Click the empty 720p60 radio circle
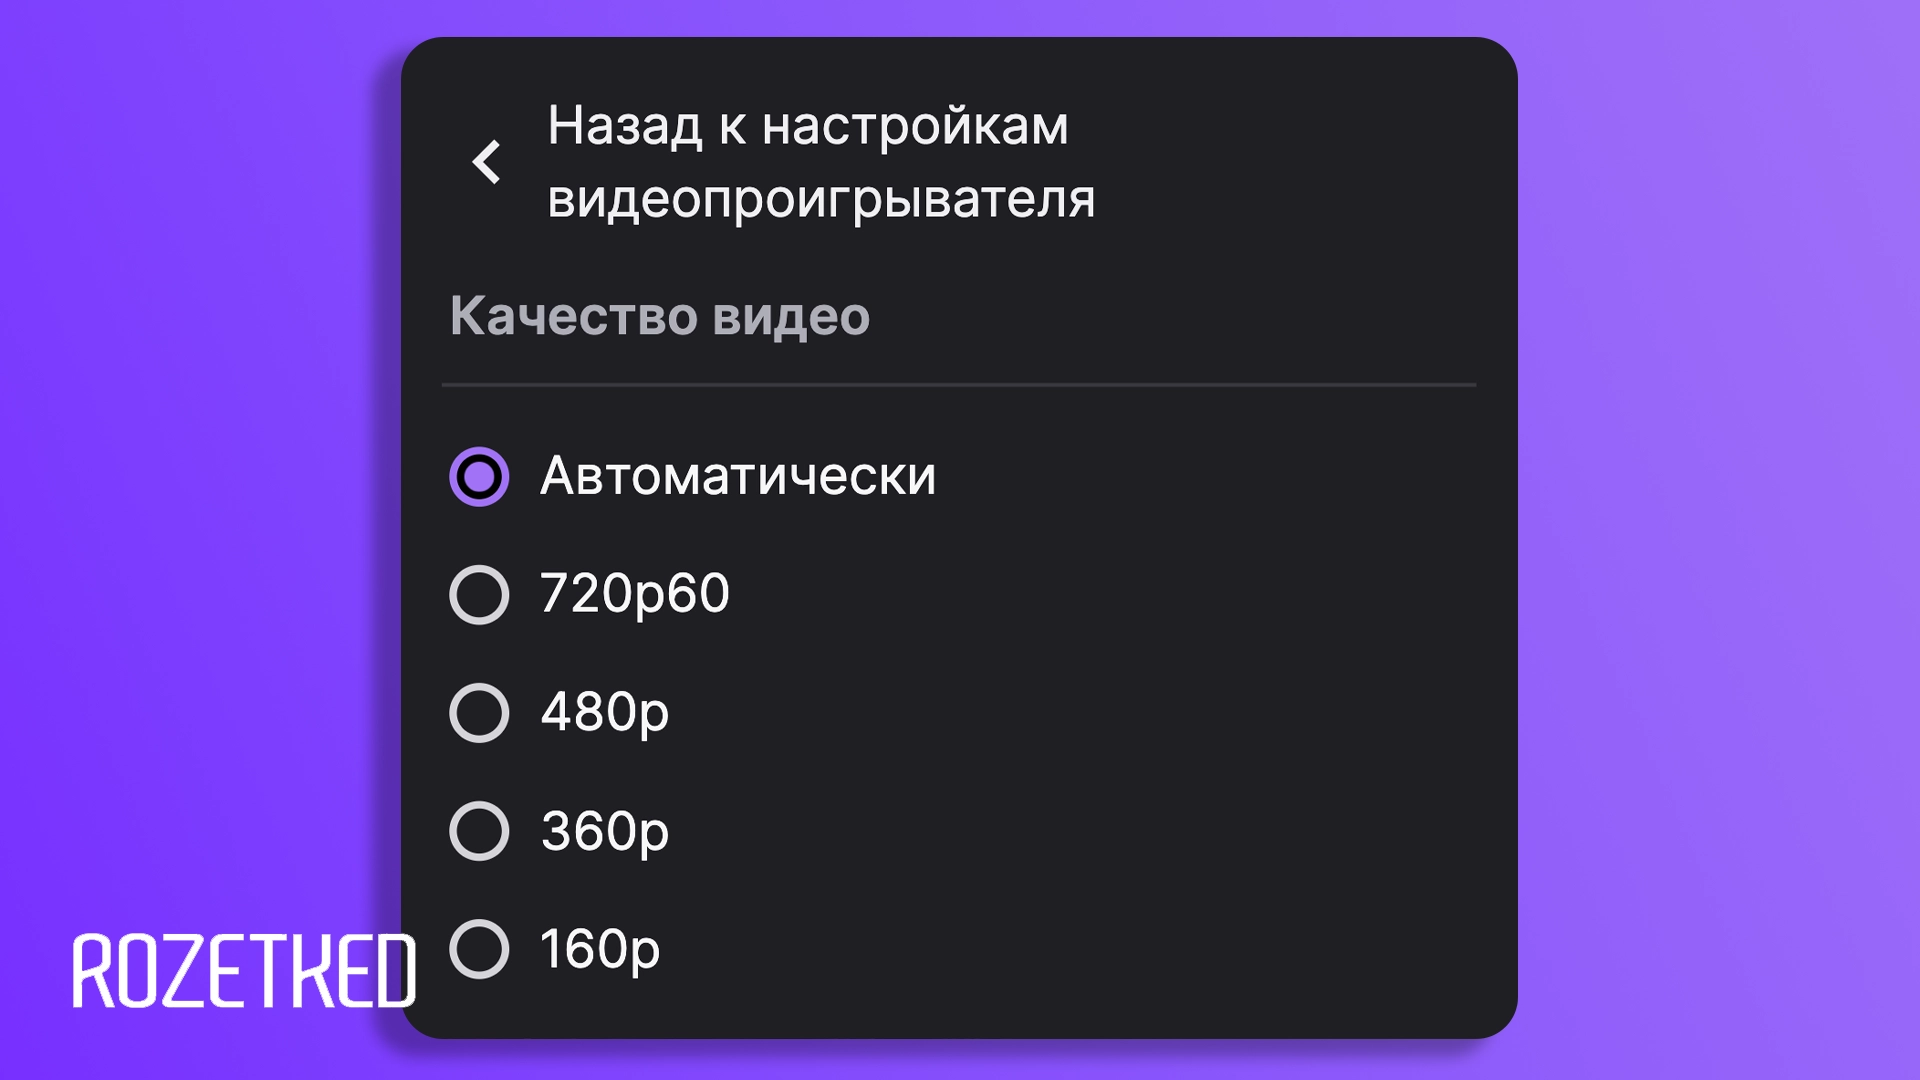This screenshot has height=1080, width=1920. click(x=481, y=593)
